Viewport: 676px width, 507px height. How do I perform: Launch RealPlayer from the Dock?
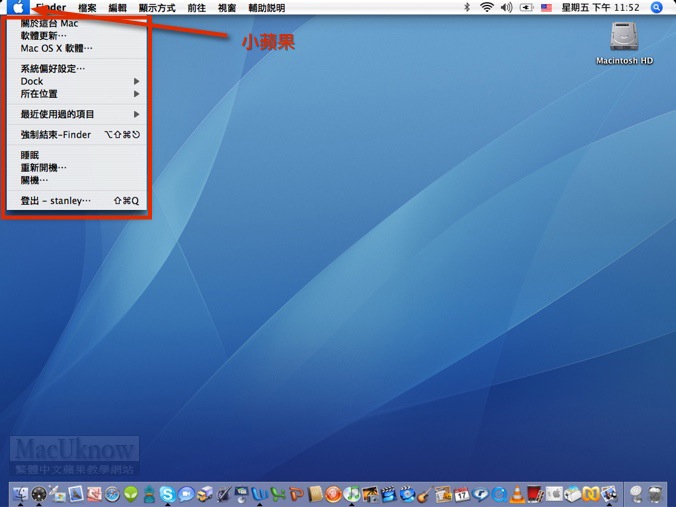pos(480,494)
